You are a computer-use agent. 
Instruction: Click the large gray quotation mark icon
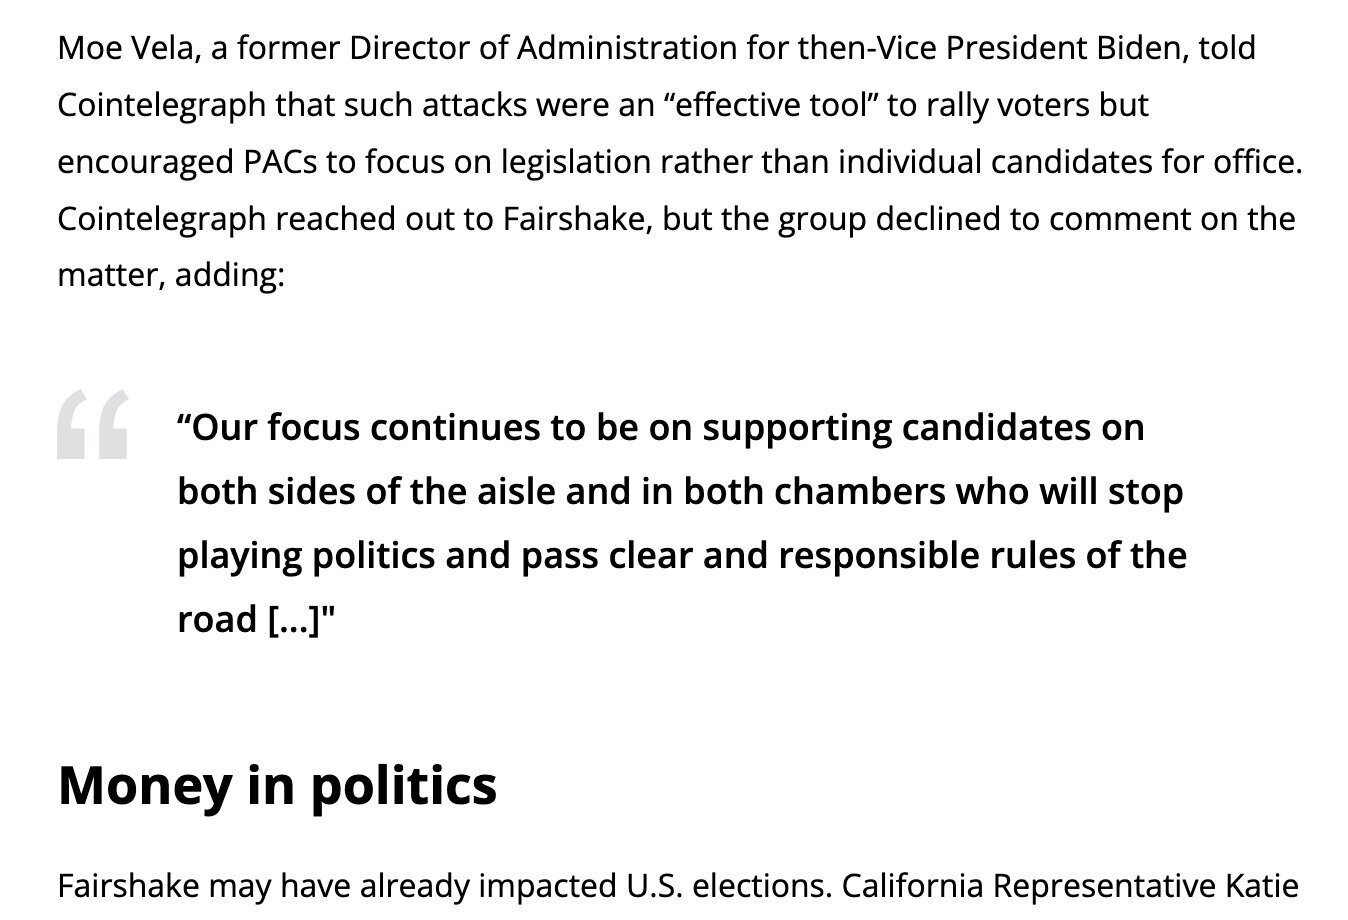(92, 424)
